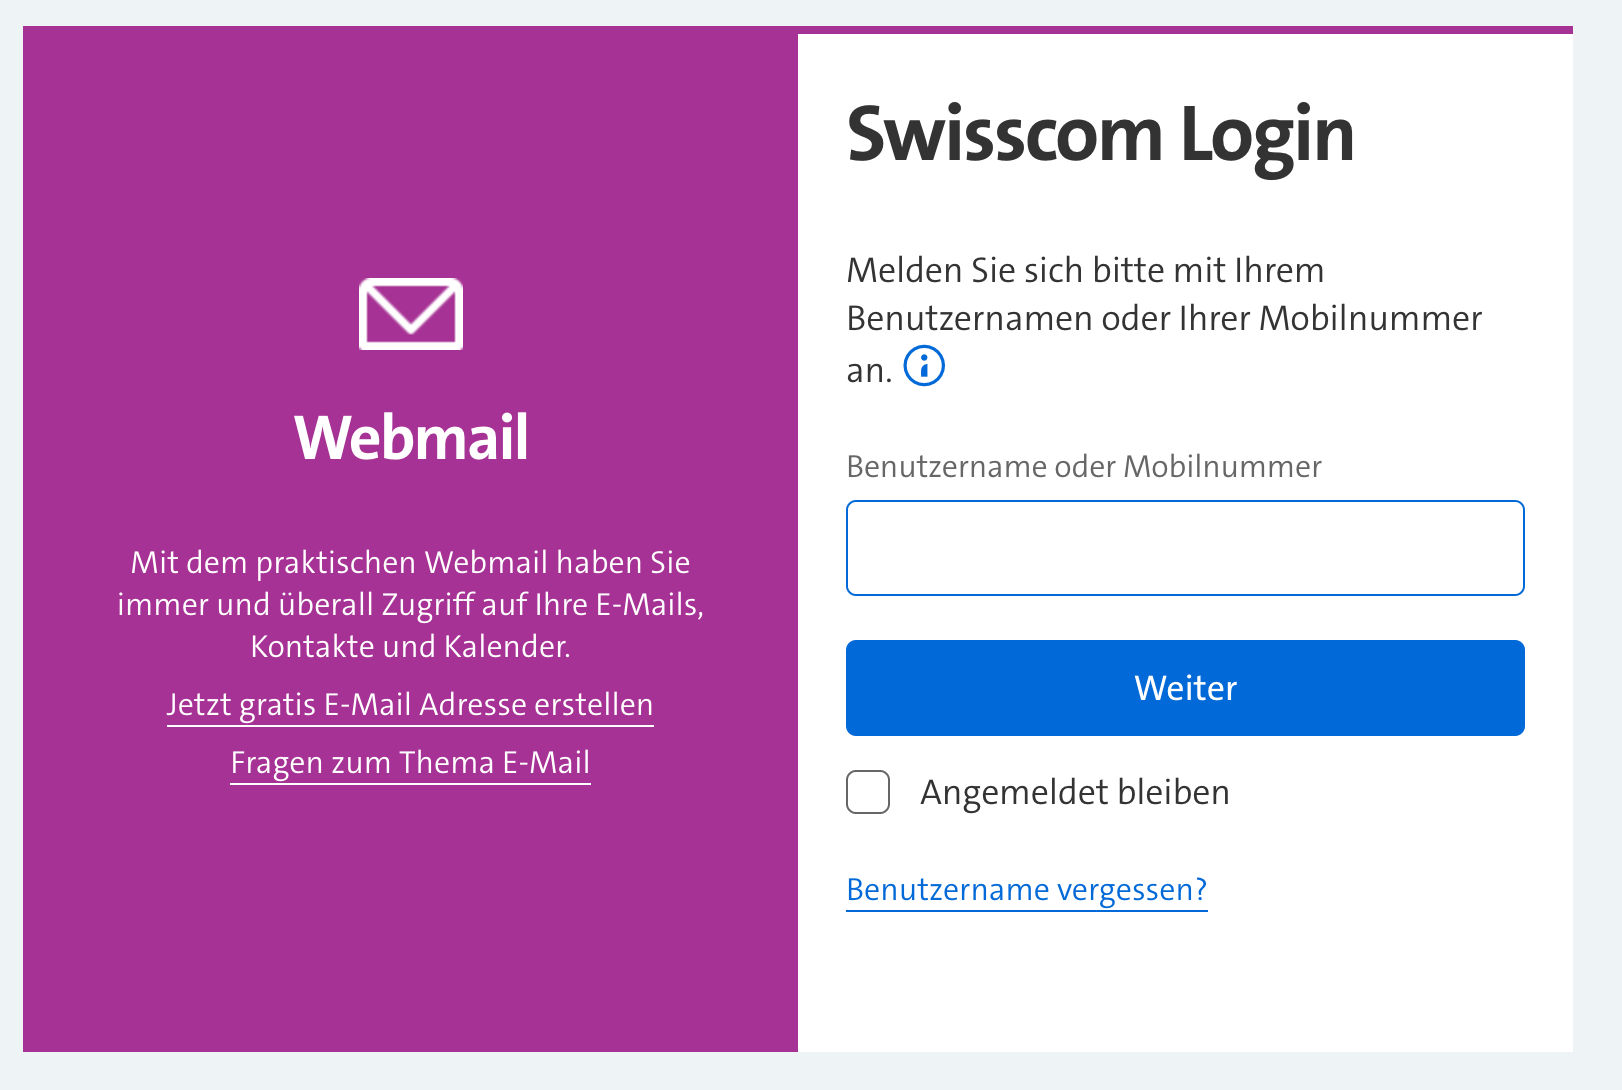Click the thin purple stripe above the login panel
The height and width of the screenshot is (1090, 1622).
[x=1185, y=30]
